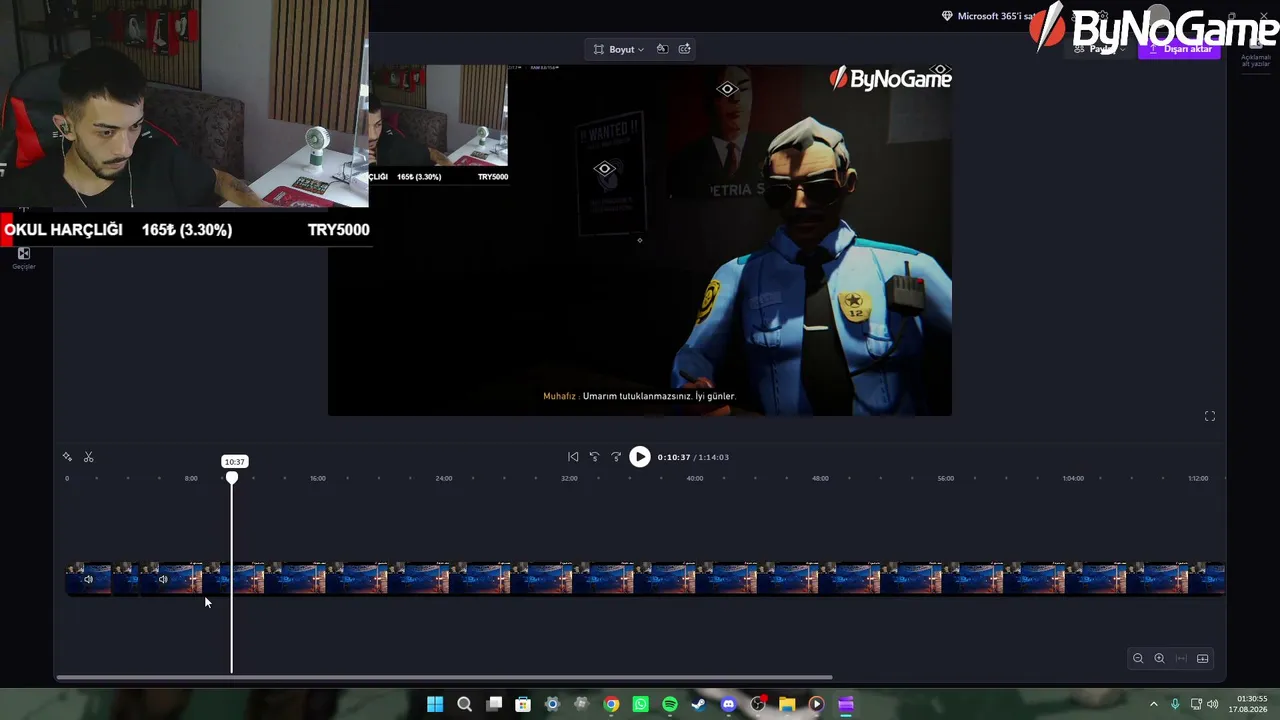Toggle fullscreen preview icon
This screenshot has width=1280, height=720.
coord(1210,416)
